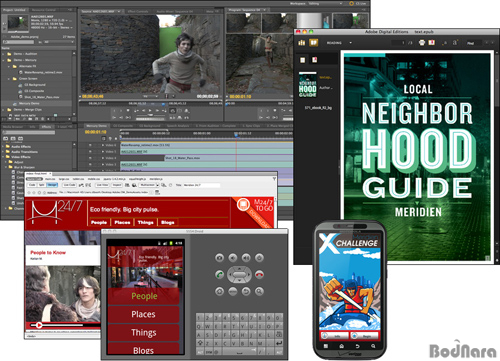Collapse the Video Effects folder
Image resolution: width=500 pixels, height=361 pixels.
(x=3, y=157)
